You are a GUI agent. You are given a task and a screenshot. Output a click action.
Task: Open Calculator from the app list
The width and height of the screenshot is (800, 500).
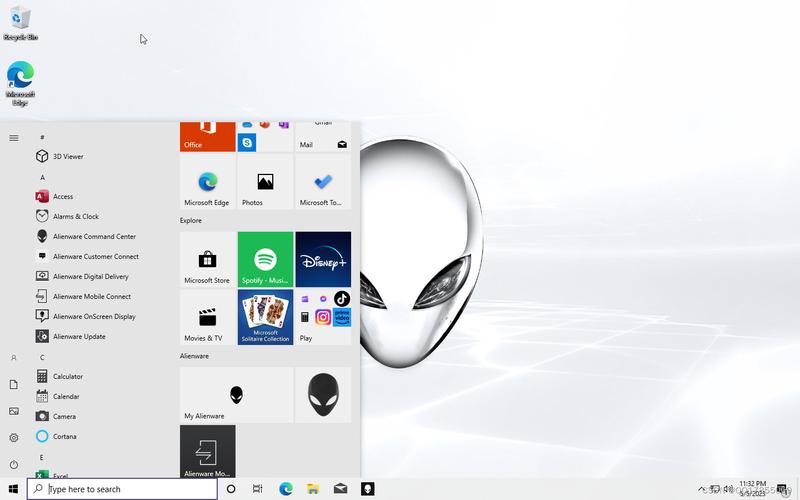pos(102,376)
